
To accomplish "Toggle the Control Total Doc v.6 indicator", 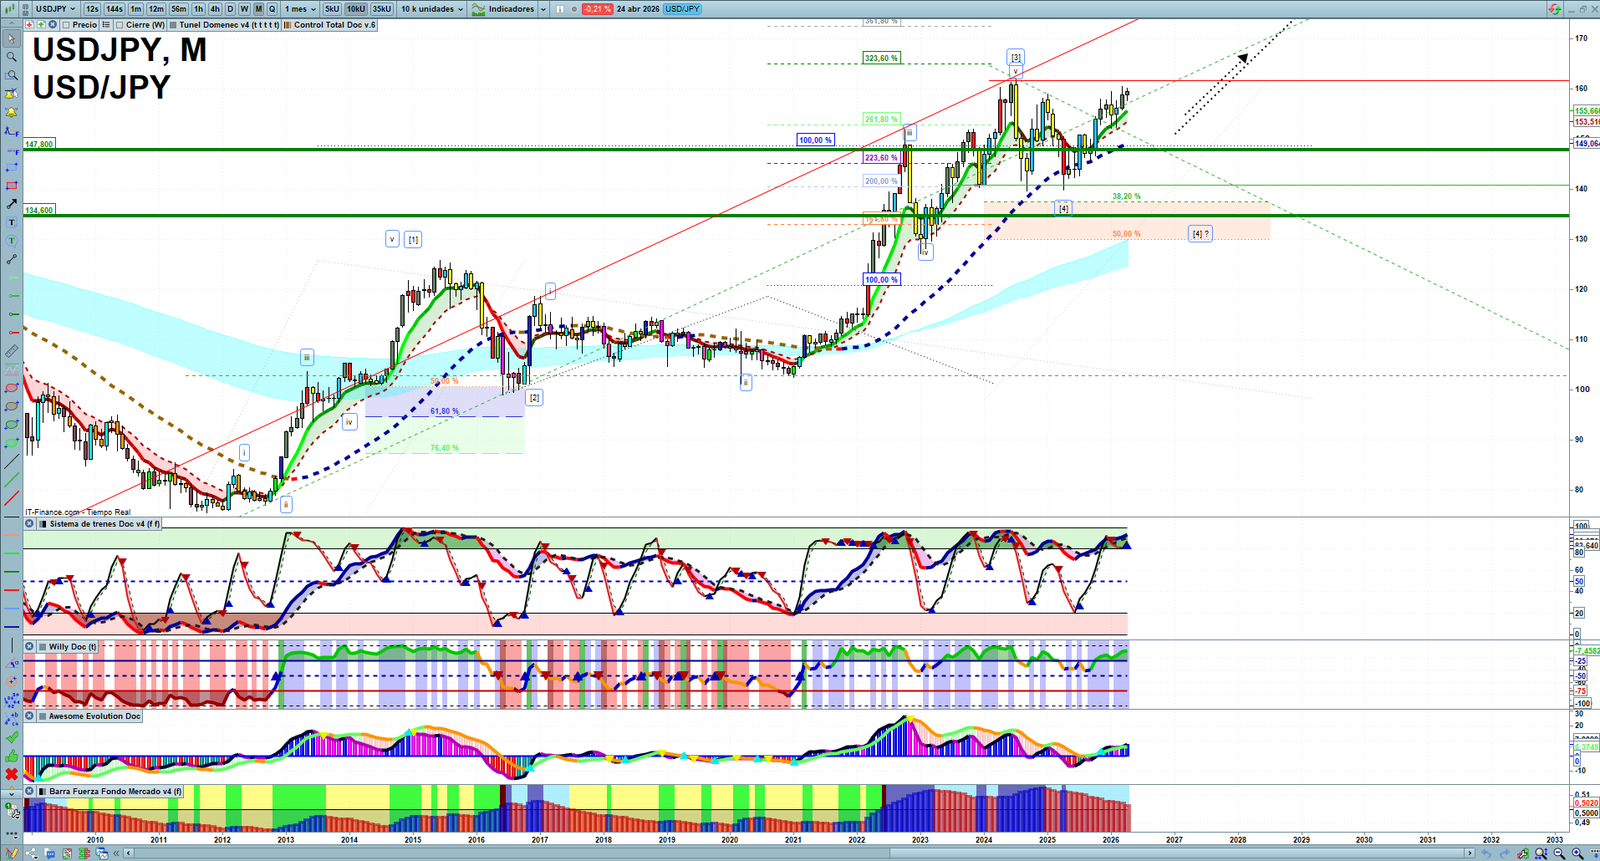I will coord(330,25).
